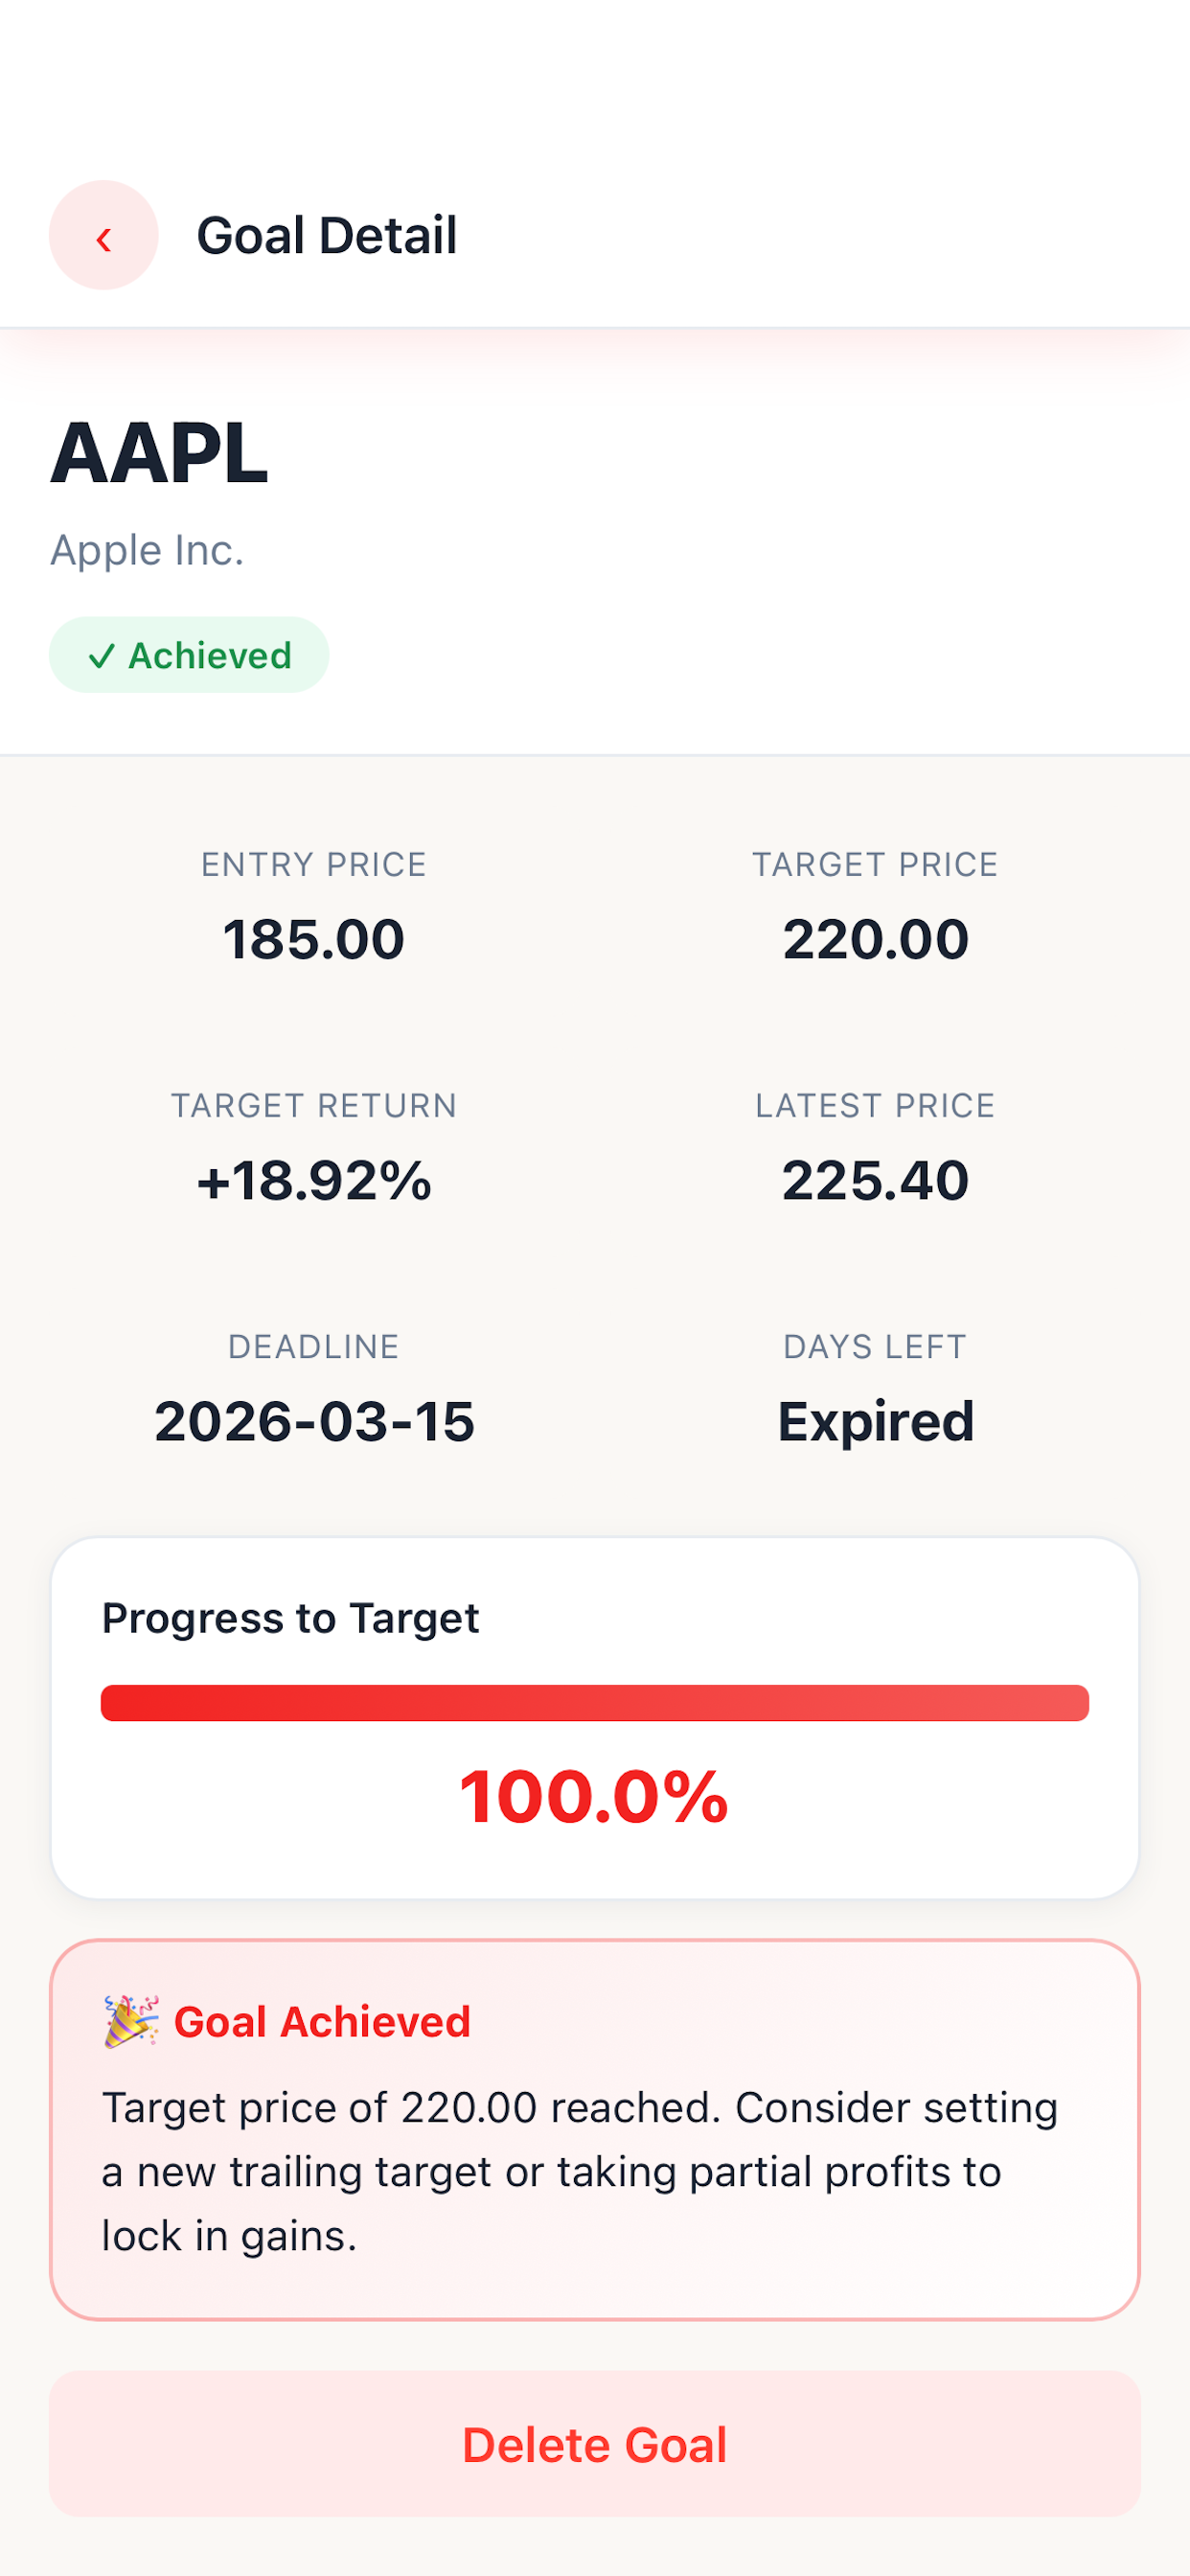Select the Target Return +18.92% figure
The height and width of the screenshot is (2576, 1190).
click(x=314, y=1180)
